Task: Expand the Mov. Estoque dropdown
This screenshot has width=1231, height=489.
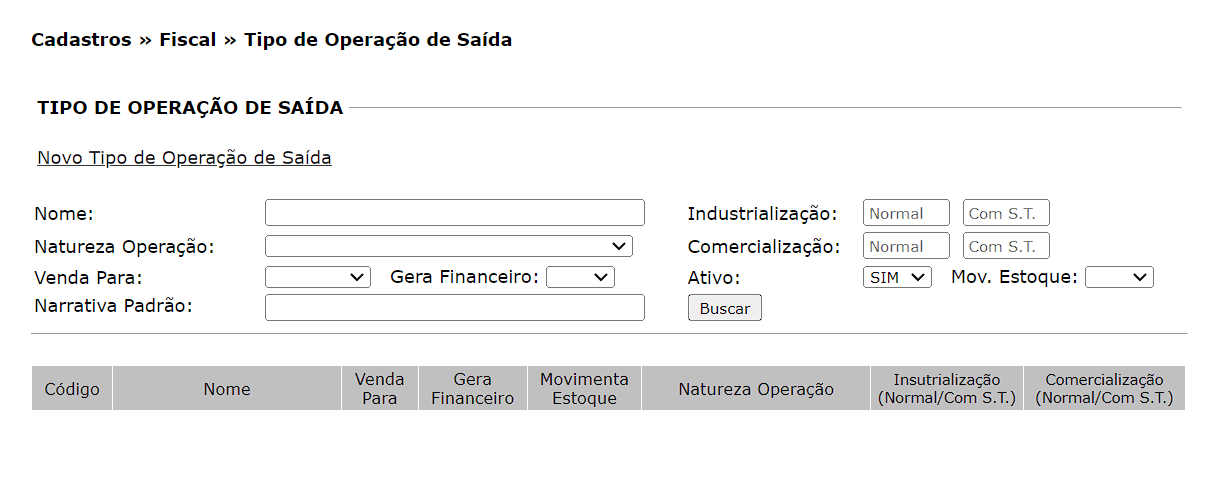Action: click(x=1119, y=277)
